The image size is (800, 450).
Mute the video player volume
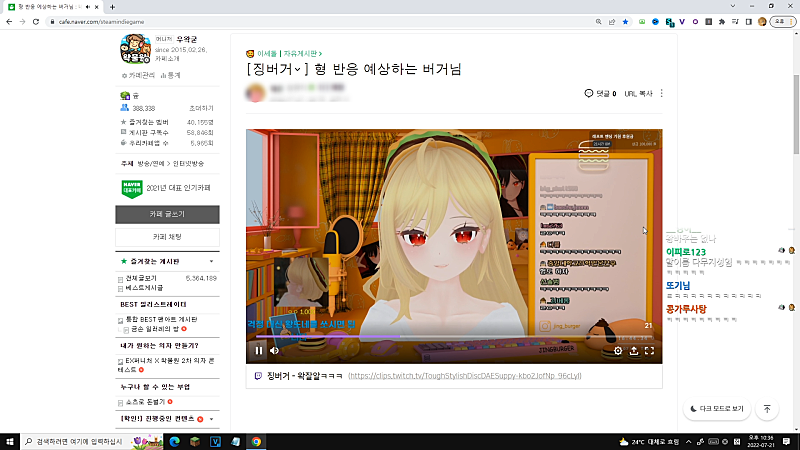point(275,350)
